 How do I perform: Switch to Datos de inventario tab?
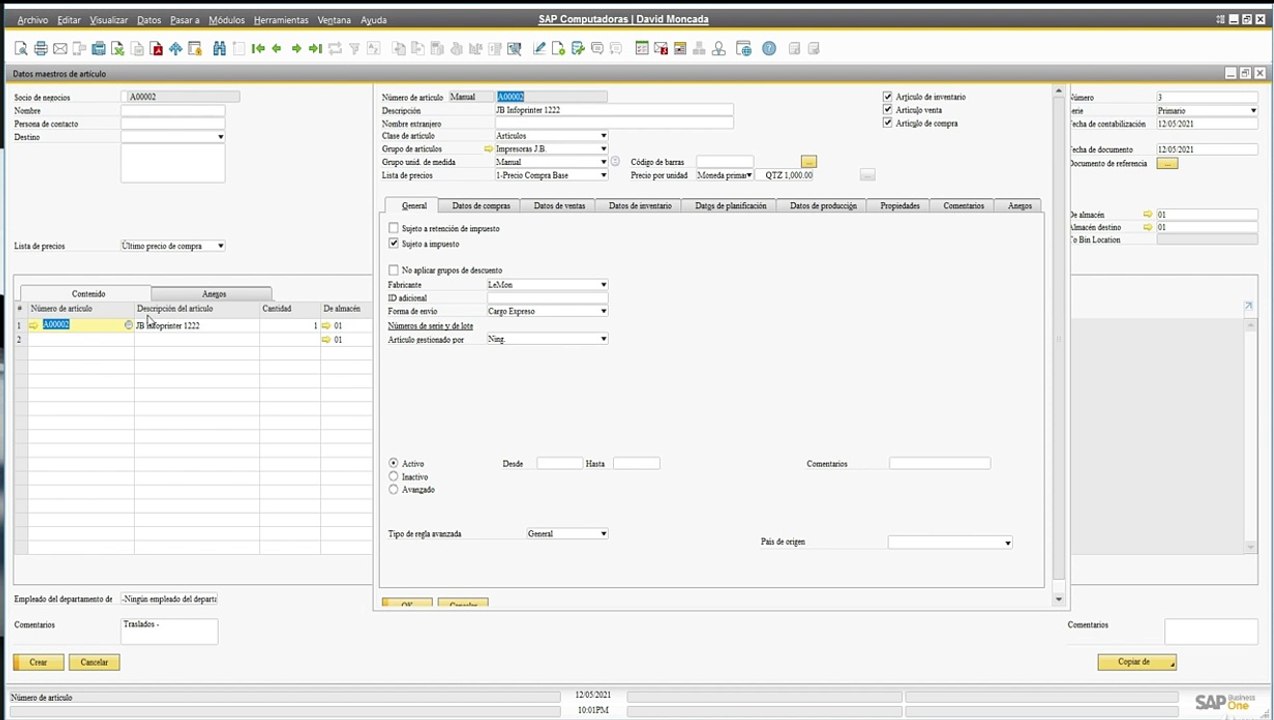tap(640, 206)
